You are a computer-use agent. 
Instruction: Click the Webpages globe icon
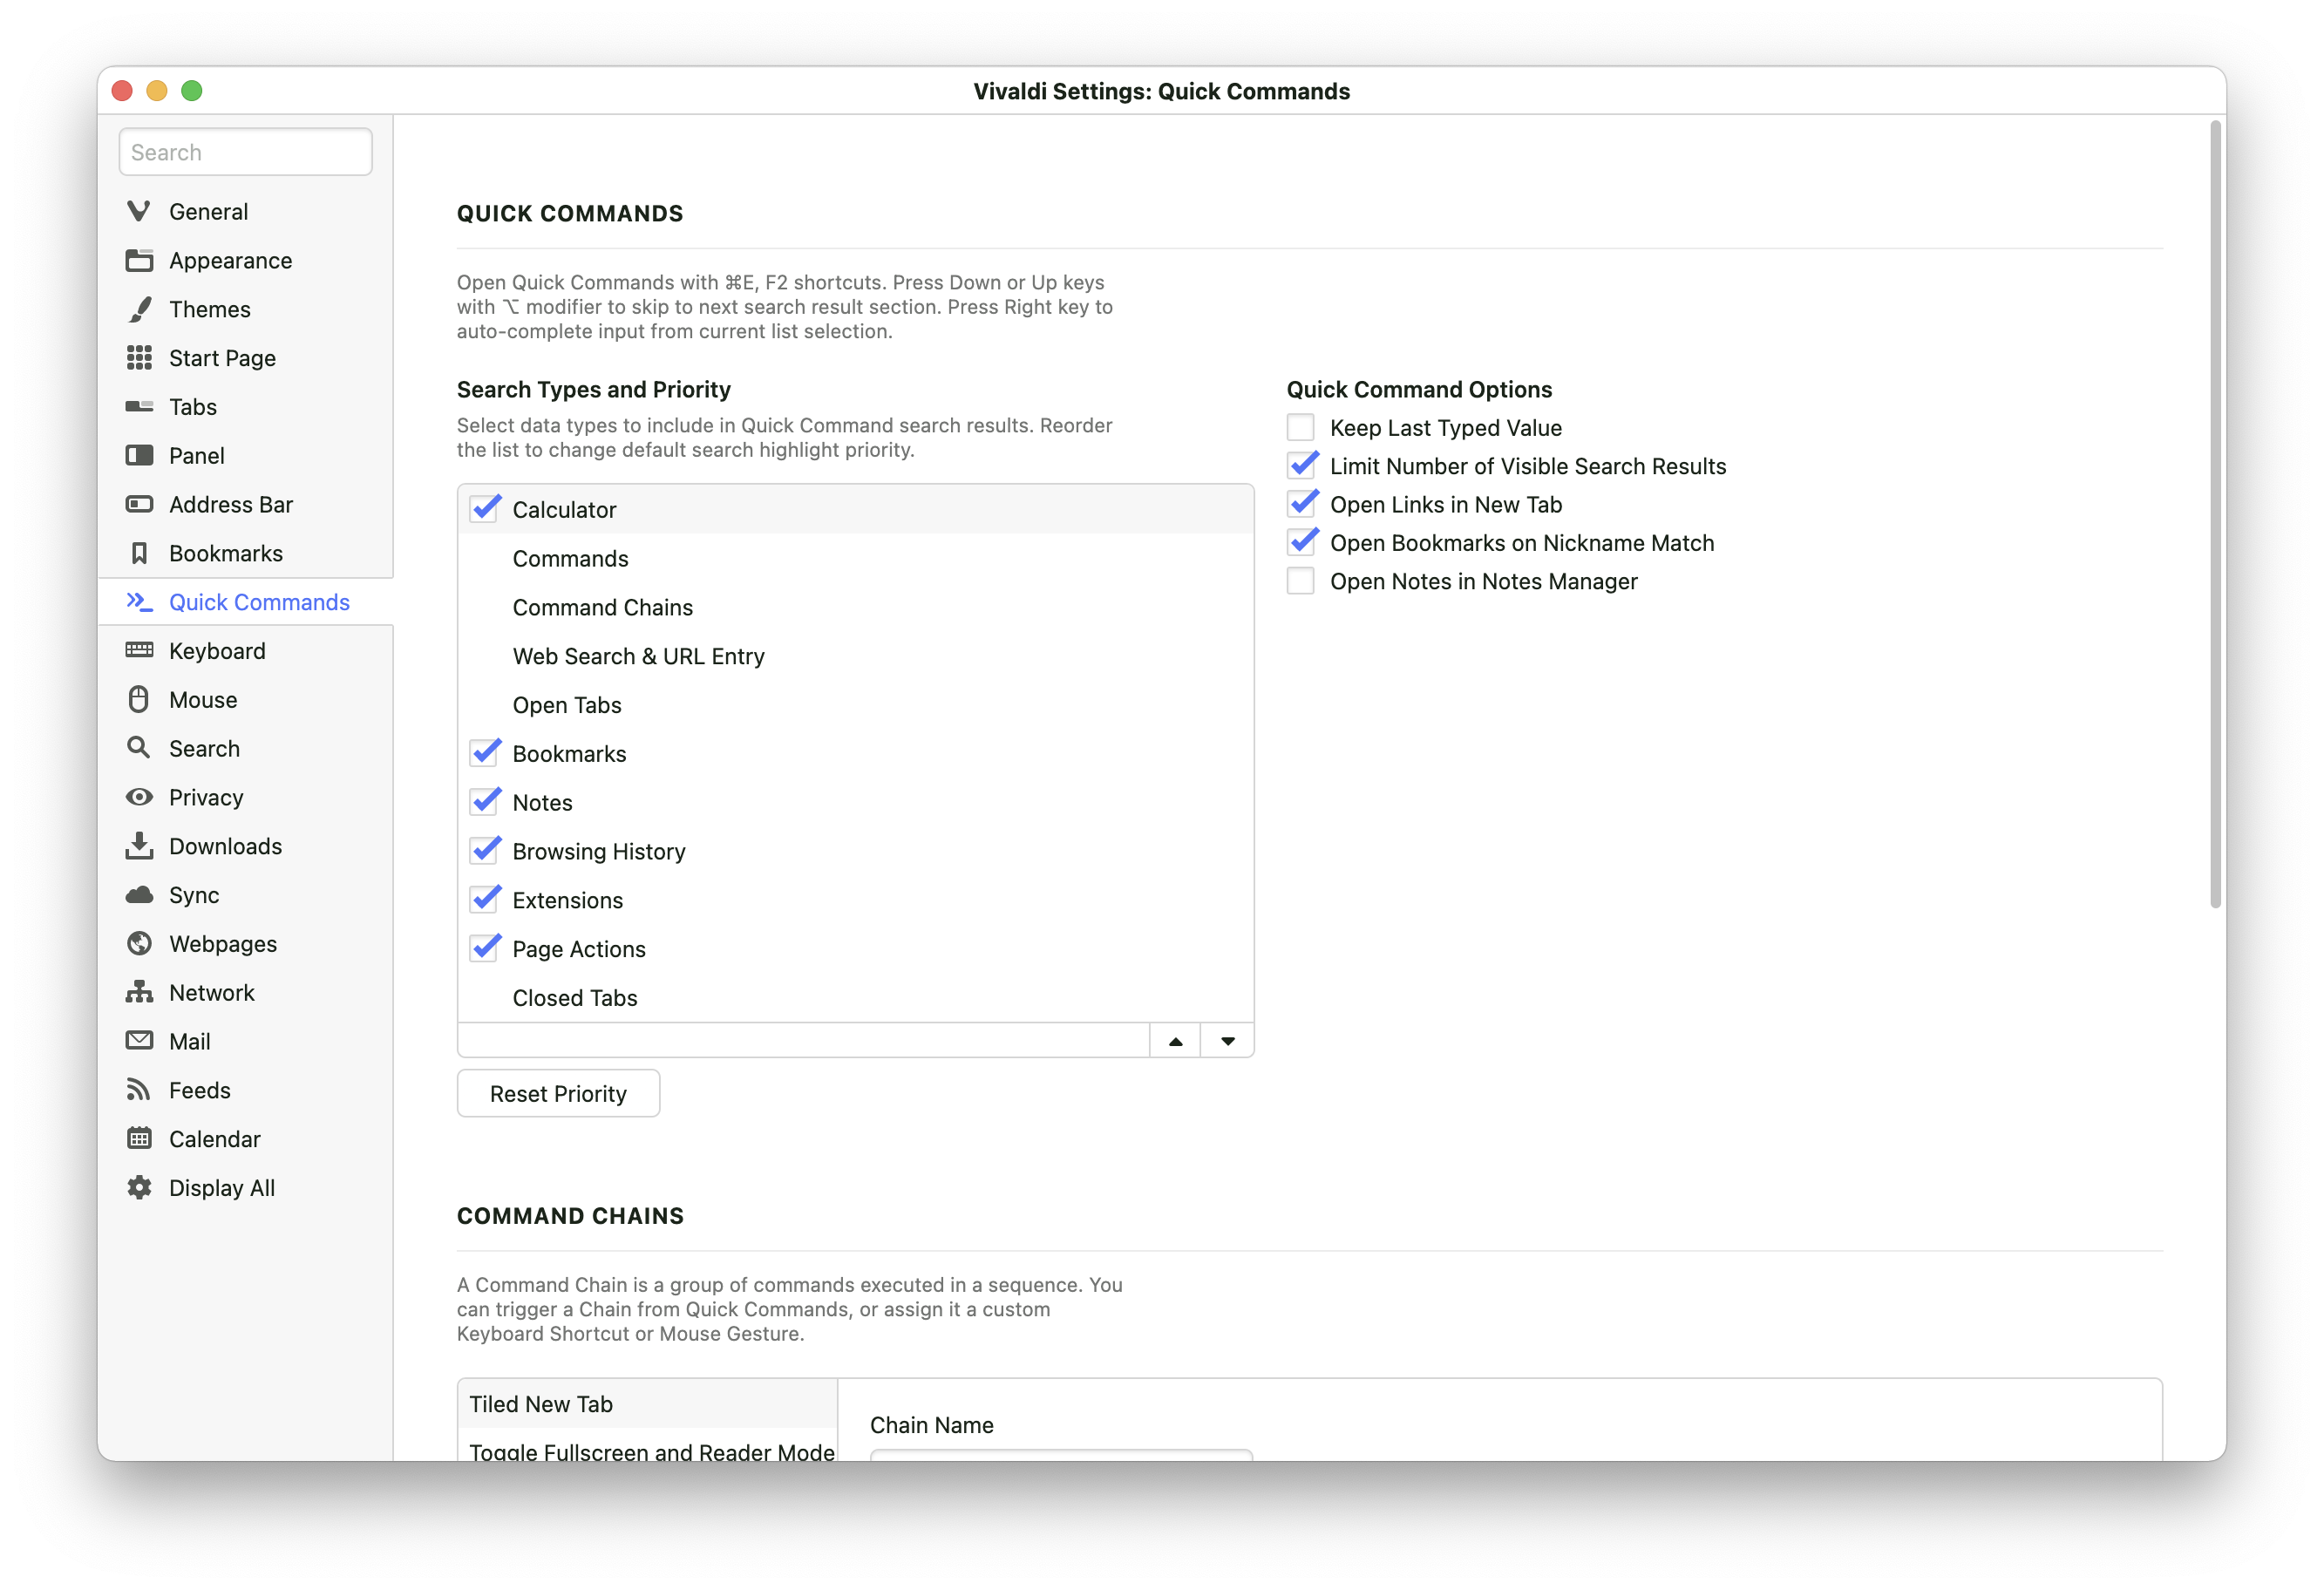point(139,943)
